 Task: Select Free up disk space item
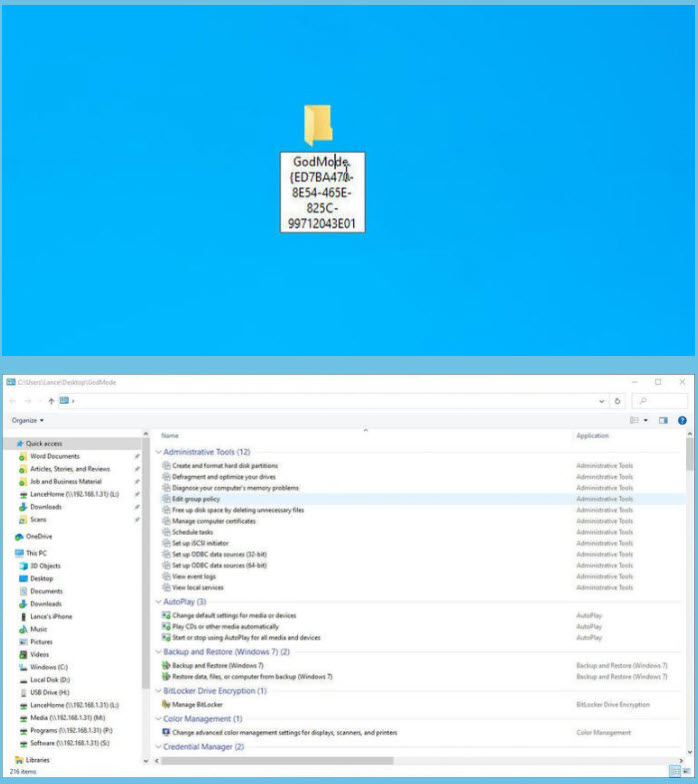(x=238, y=510)
